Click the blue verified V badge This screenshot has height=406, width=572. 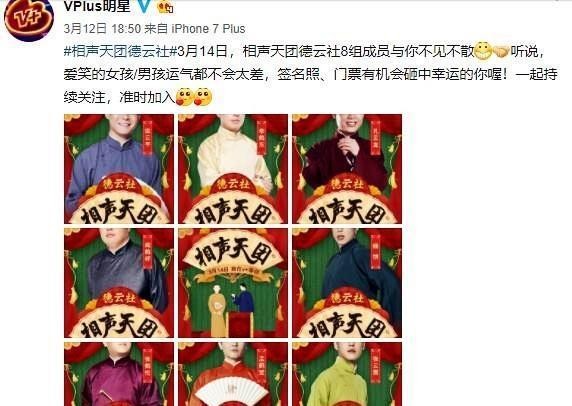pyautogui.click(x=146, y=5)
